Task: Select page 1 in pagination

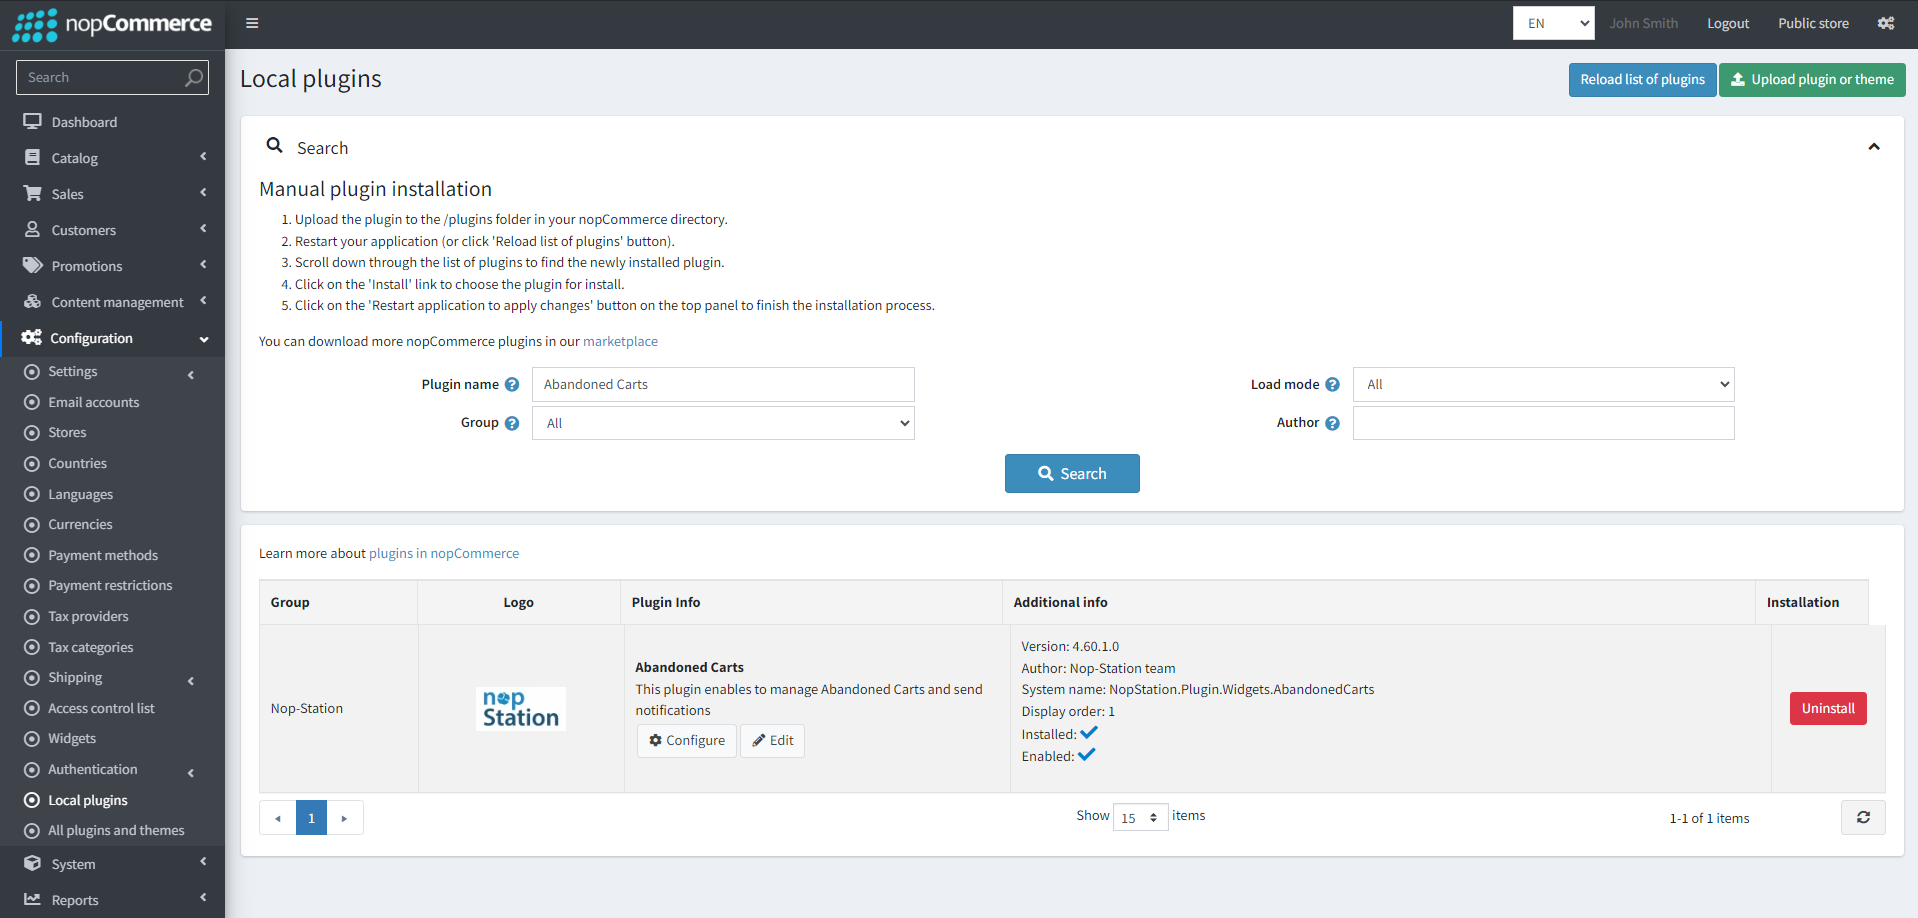Action: click(x=311, y=818)
